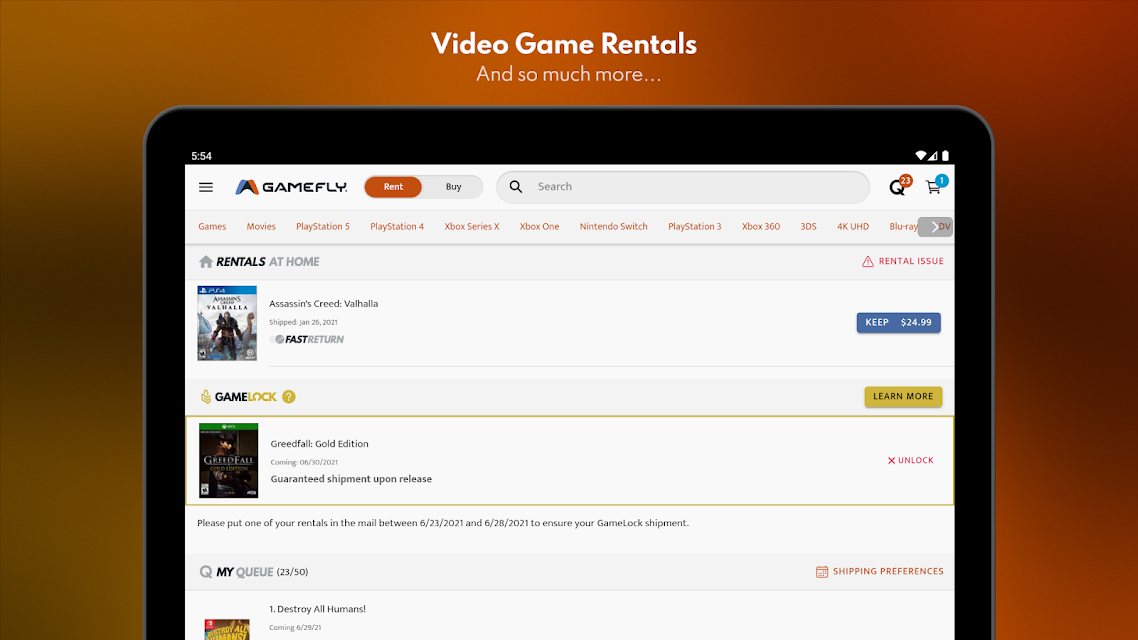The height and width of the screenshot is (640, 1138).
Task: Click the Learn More button
Action: [x=902, y=397]
